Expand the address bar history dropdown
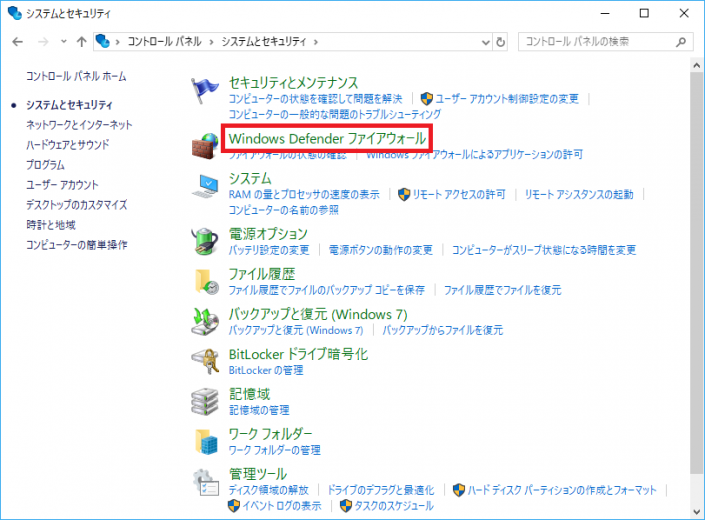The width and height of the screenshot is (705, 520). pyautogui.click(x=486, y=42)
